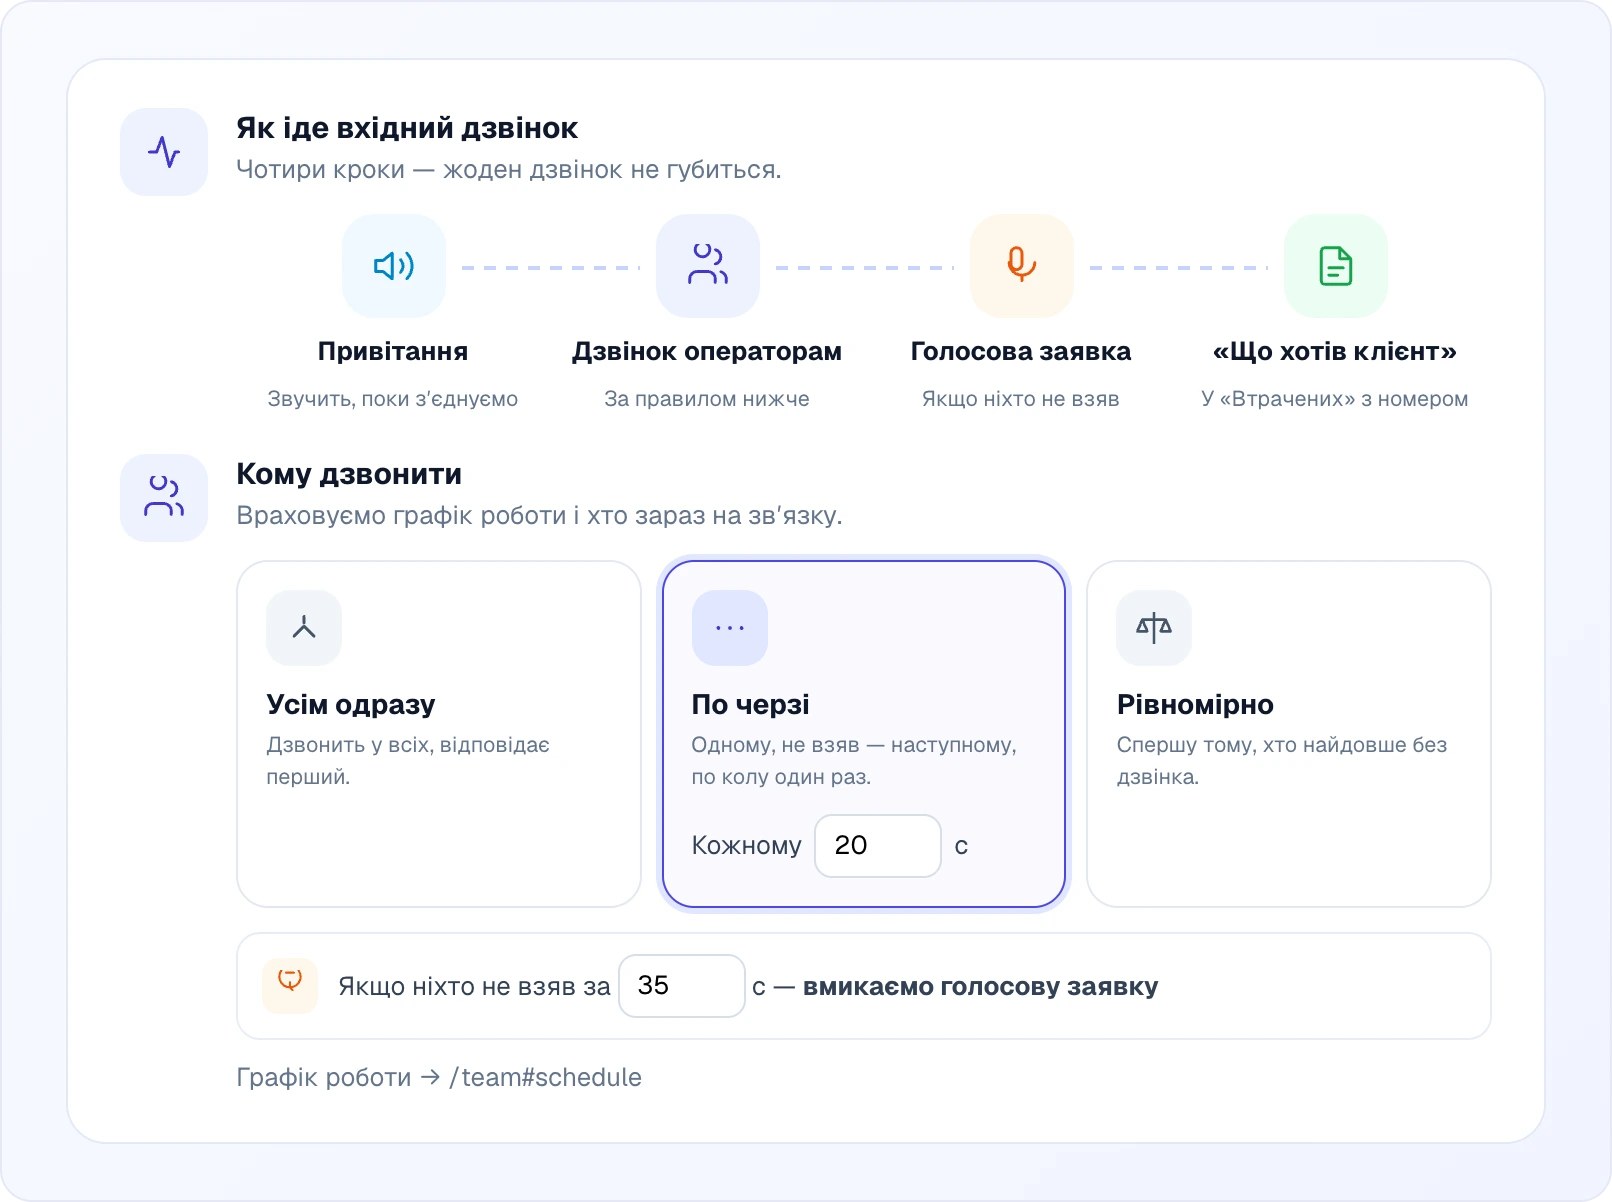Screen dimensions: 1612x1202
Task: Click 'Якщо ніхто не взяв за' label in timeout row
Action: 475,987
